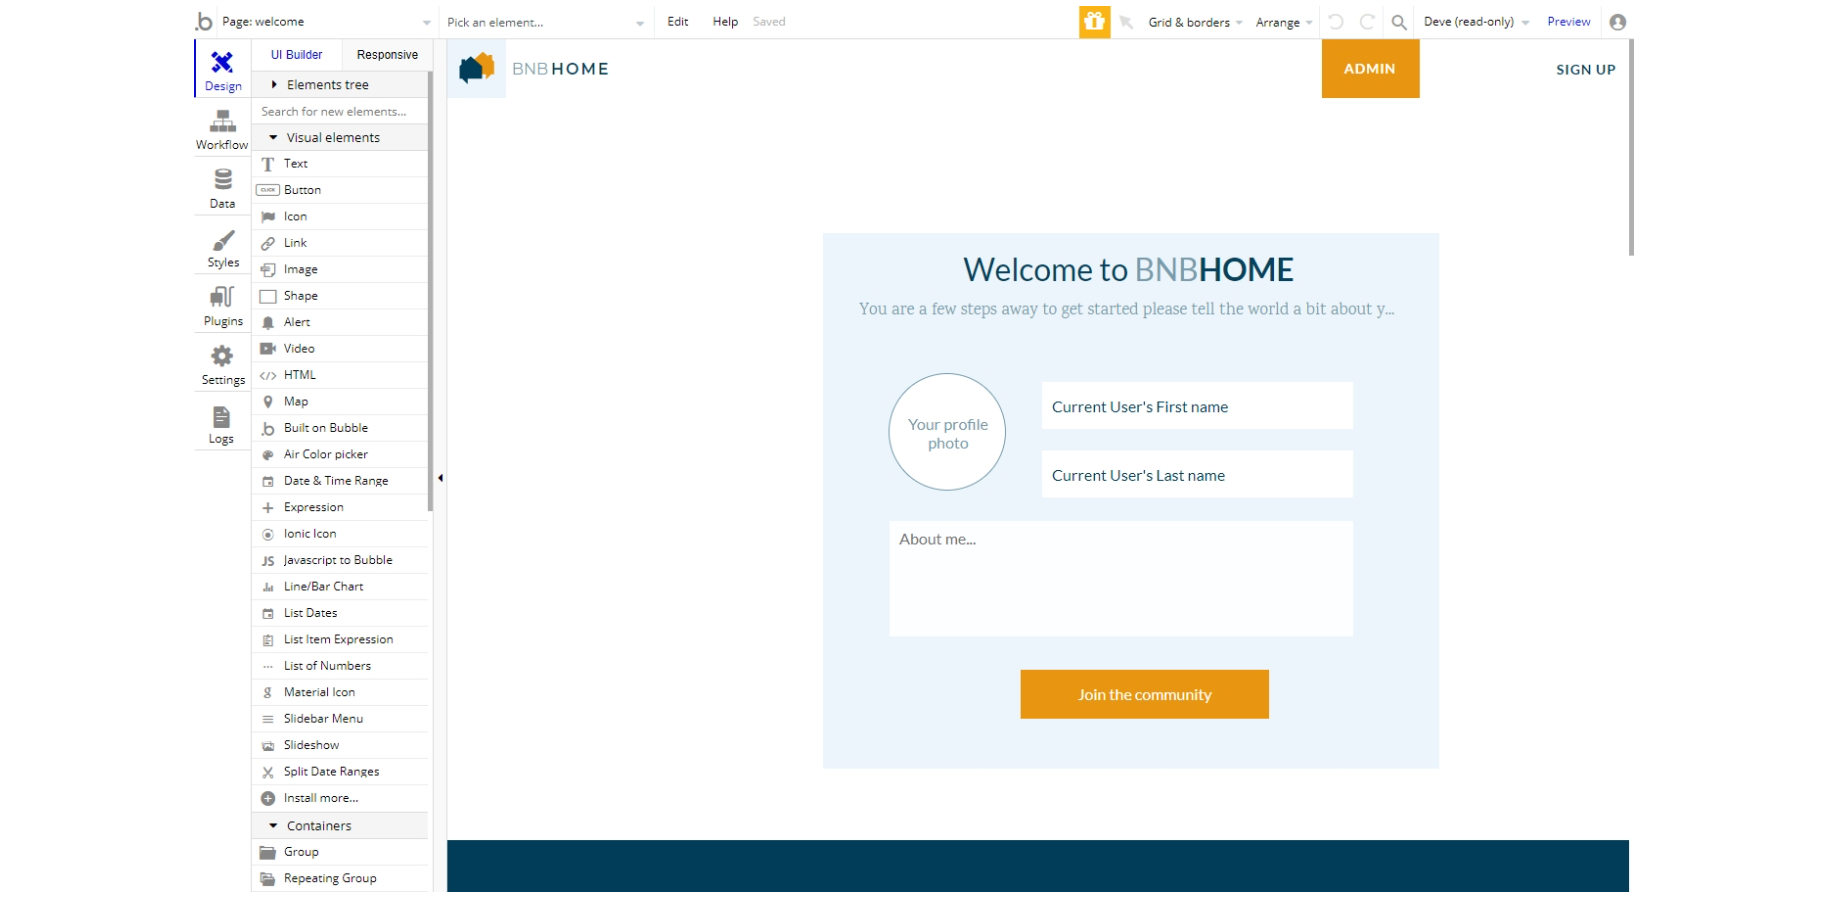This screenshot has width=1830, height=900.
Task: Select the Icon element
Action: (340, 217)
